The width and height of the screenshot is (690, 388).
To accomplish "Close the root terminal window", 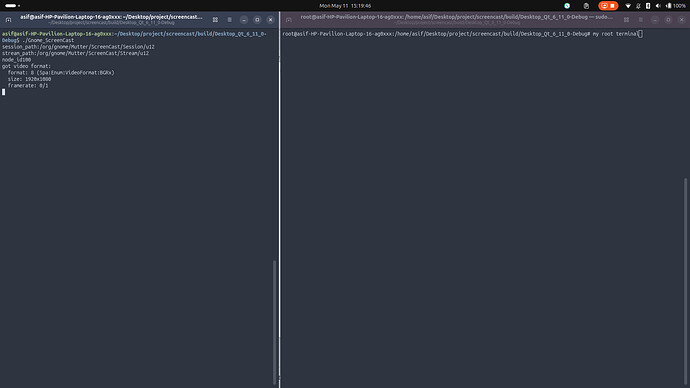I will tap(682, 20).
